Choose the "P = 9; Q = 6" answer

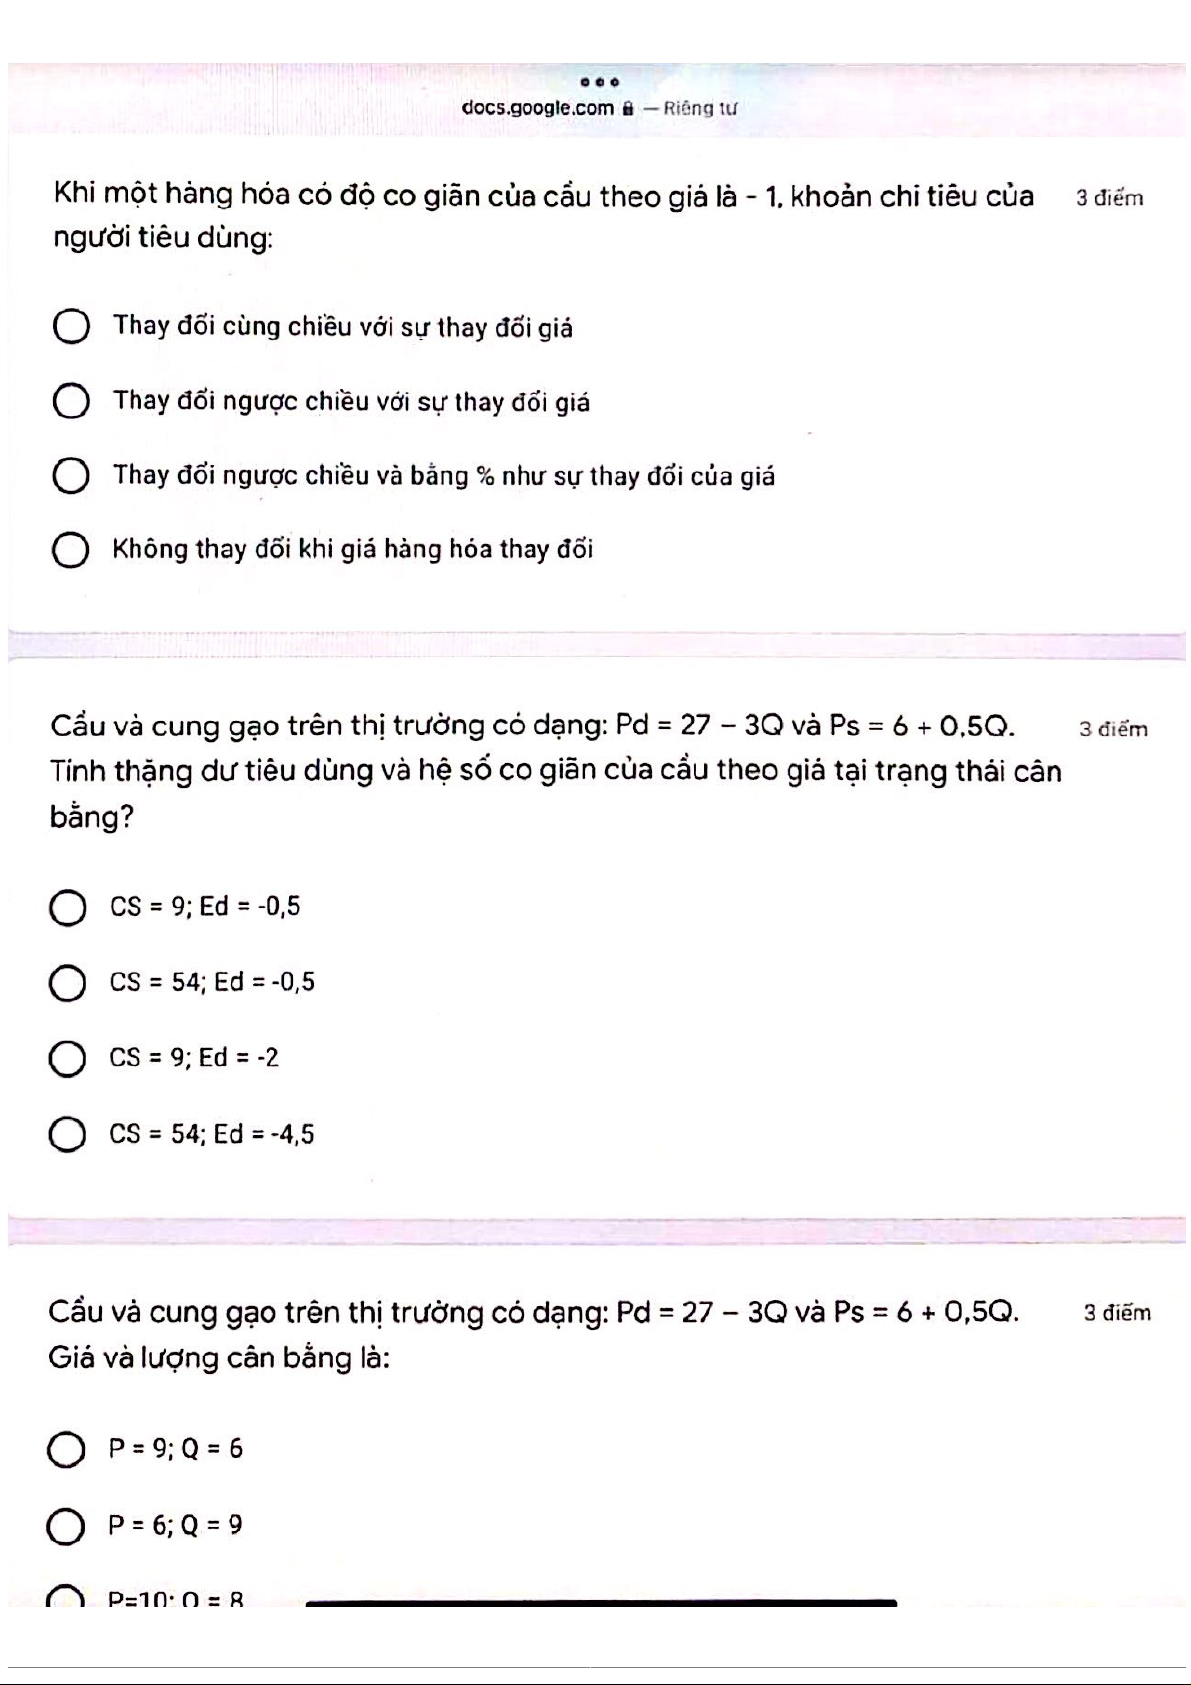click(x=66, y=1450)
